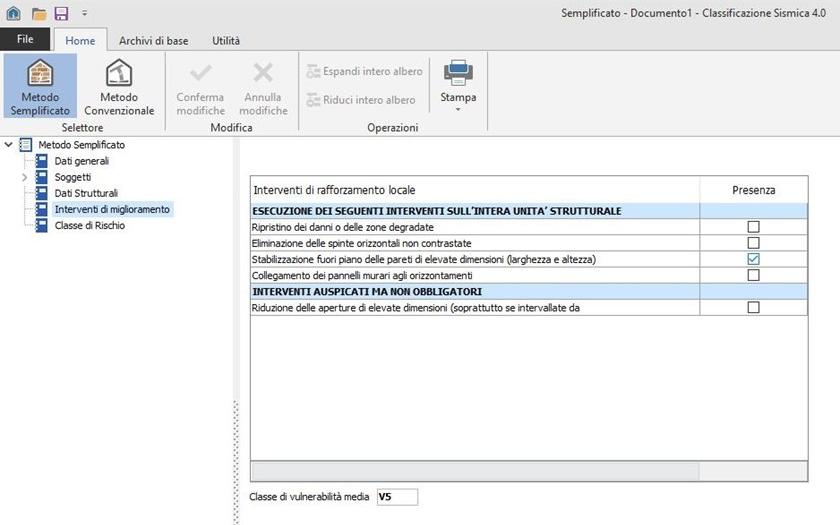Check Riduzione delle aperture checkbox
The image size is (840, 525).
click(x=753, y=307)
